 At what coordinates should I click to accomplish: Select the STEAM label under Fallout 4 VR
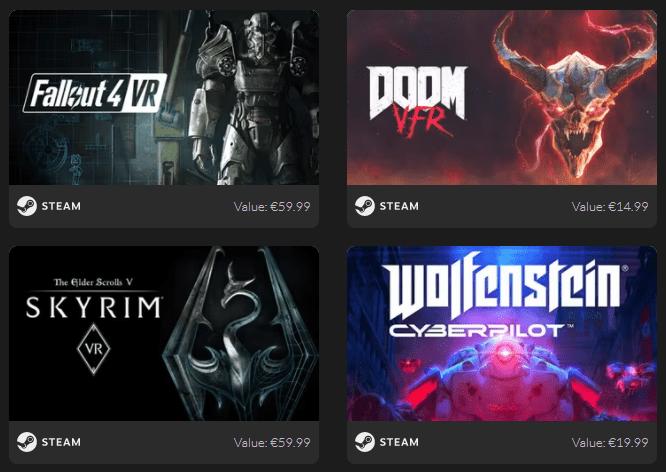point(61,206)
